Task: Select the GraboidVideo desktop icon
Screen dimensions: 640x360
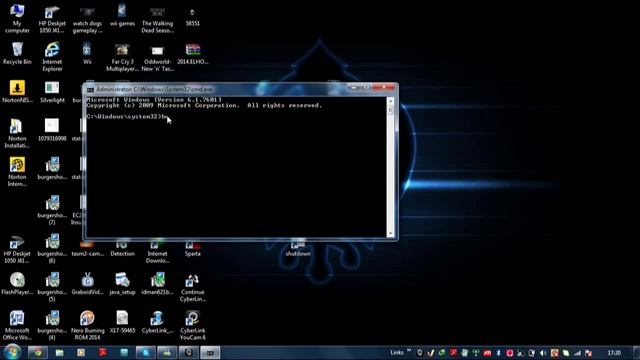Action: pos(87,283)
